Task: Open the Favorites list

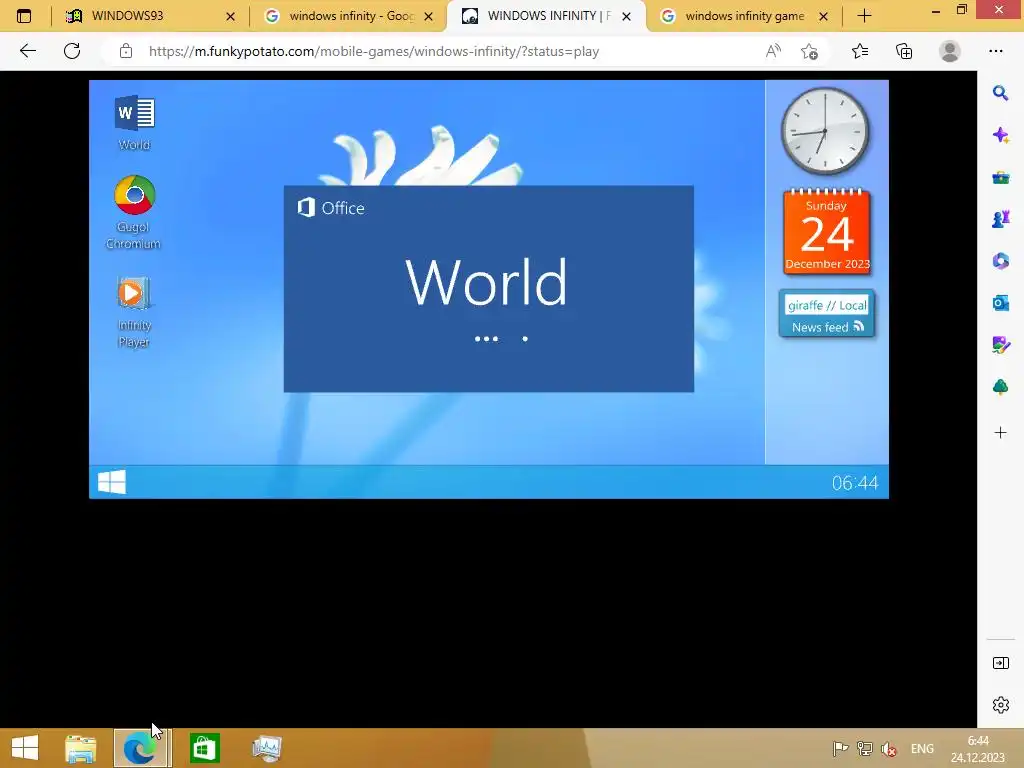Action: [x=860, y=51]
